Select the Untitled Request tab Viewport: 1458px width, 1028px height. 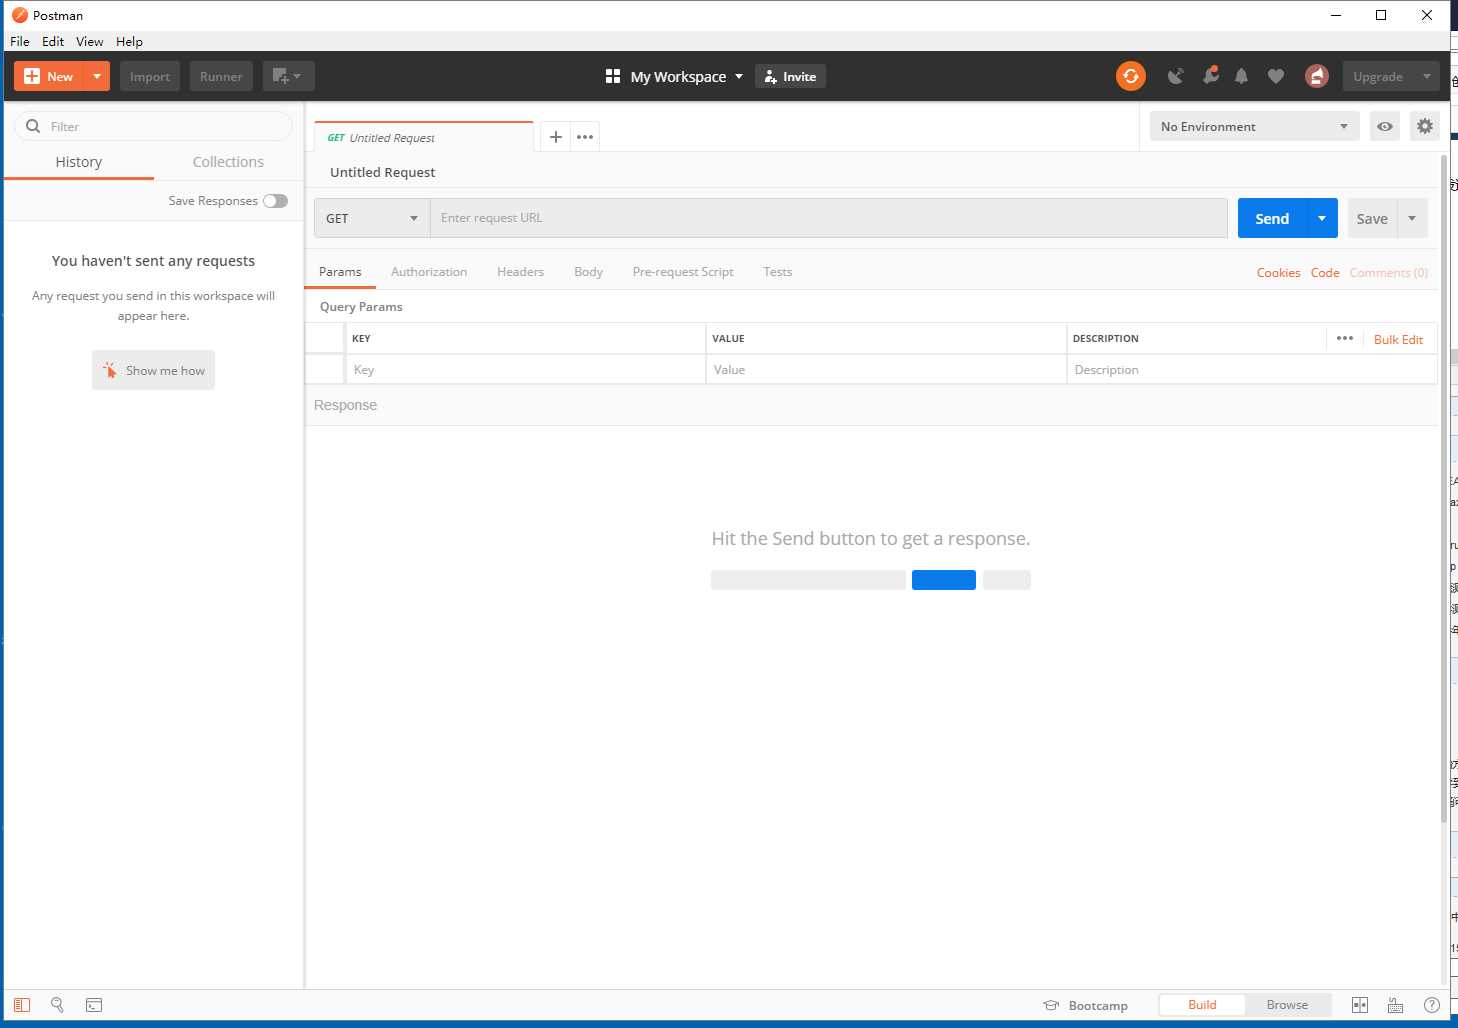424,138
